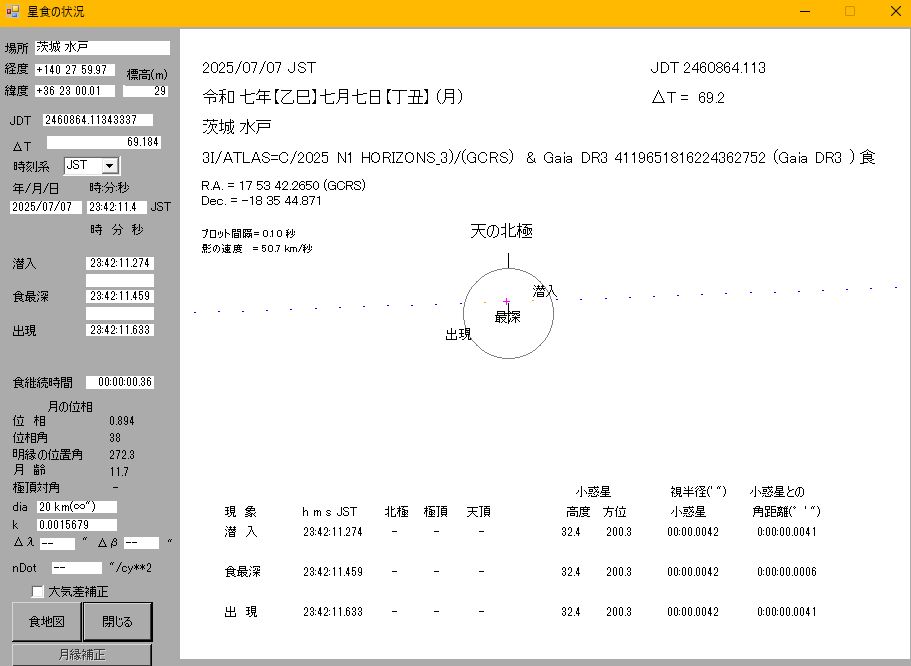Click the h m s JST column header

[x=329, y=512]
